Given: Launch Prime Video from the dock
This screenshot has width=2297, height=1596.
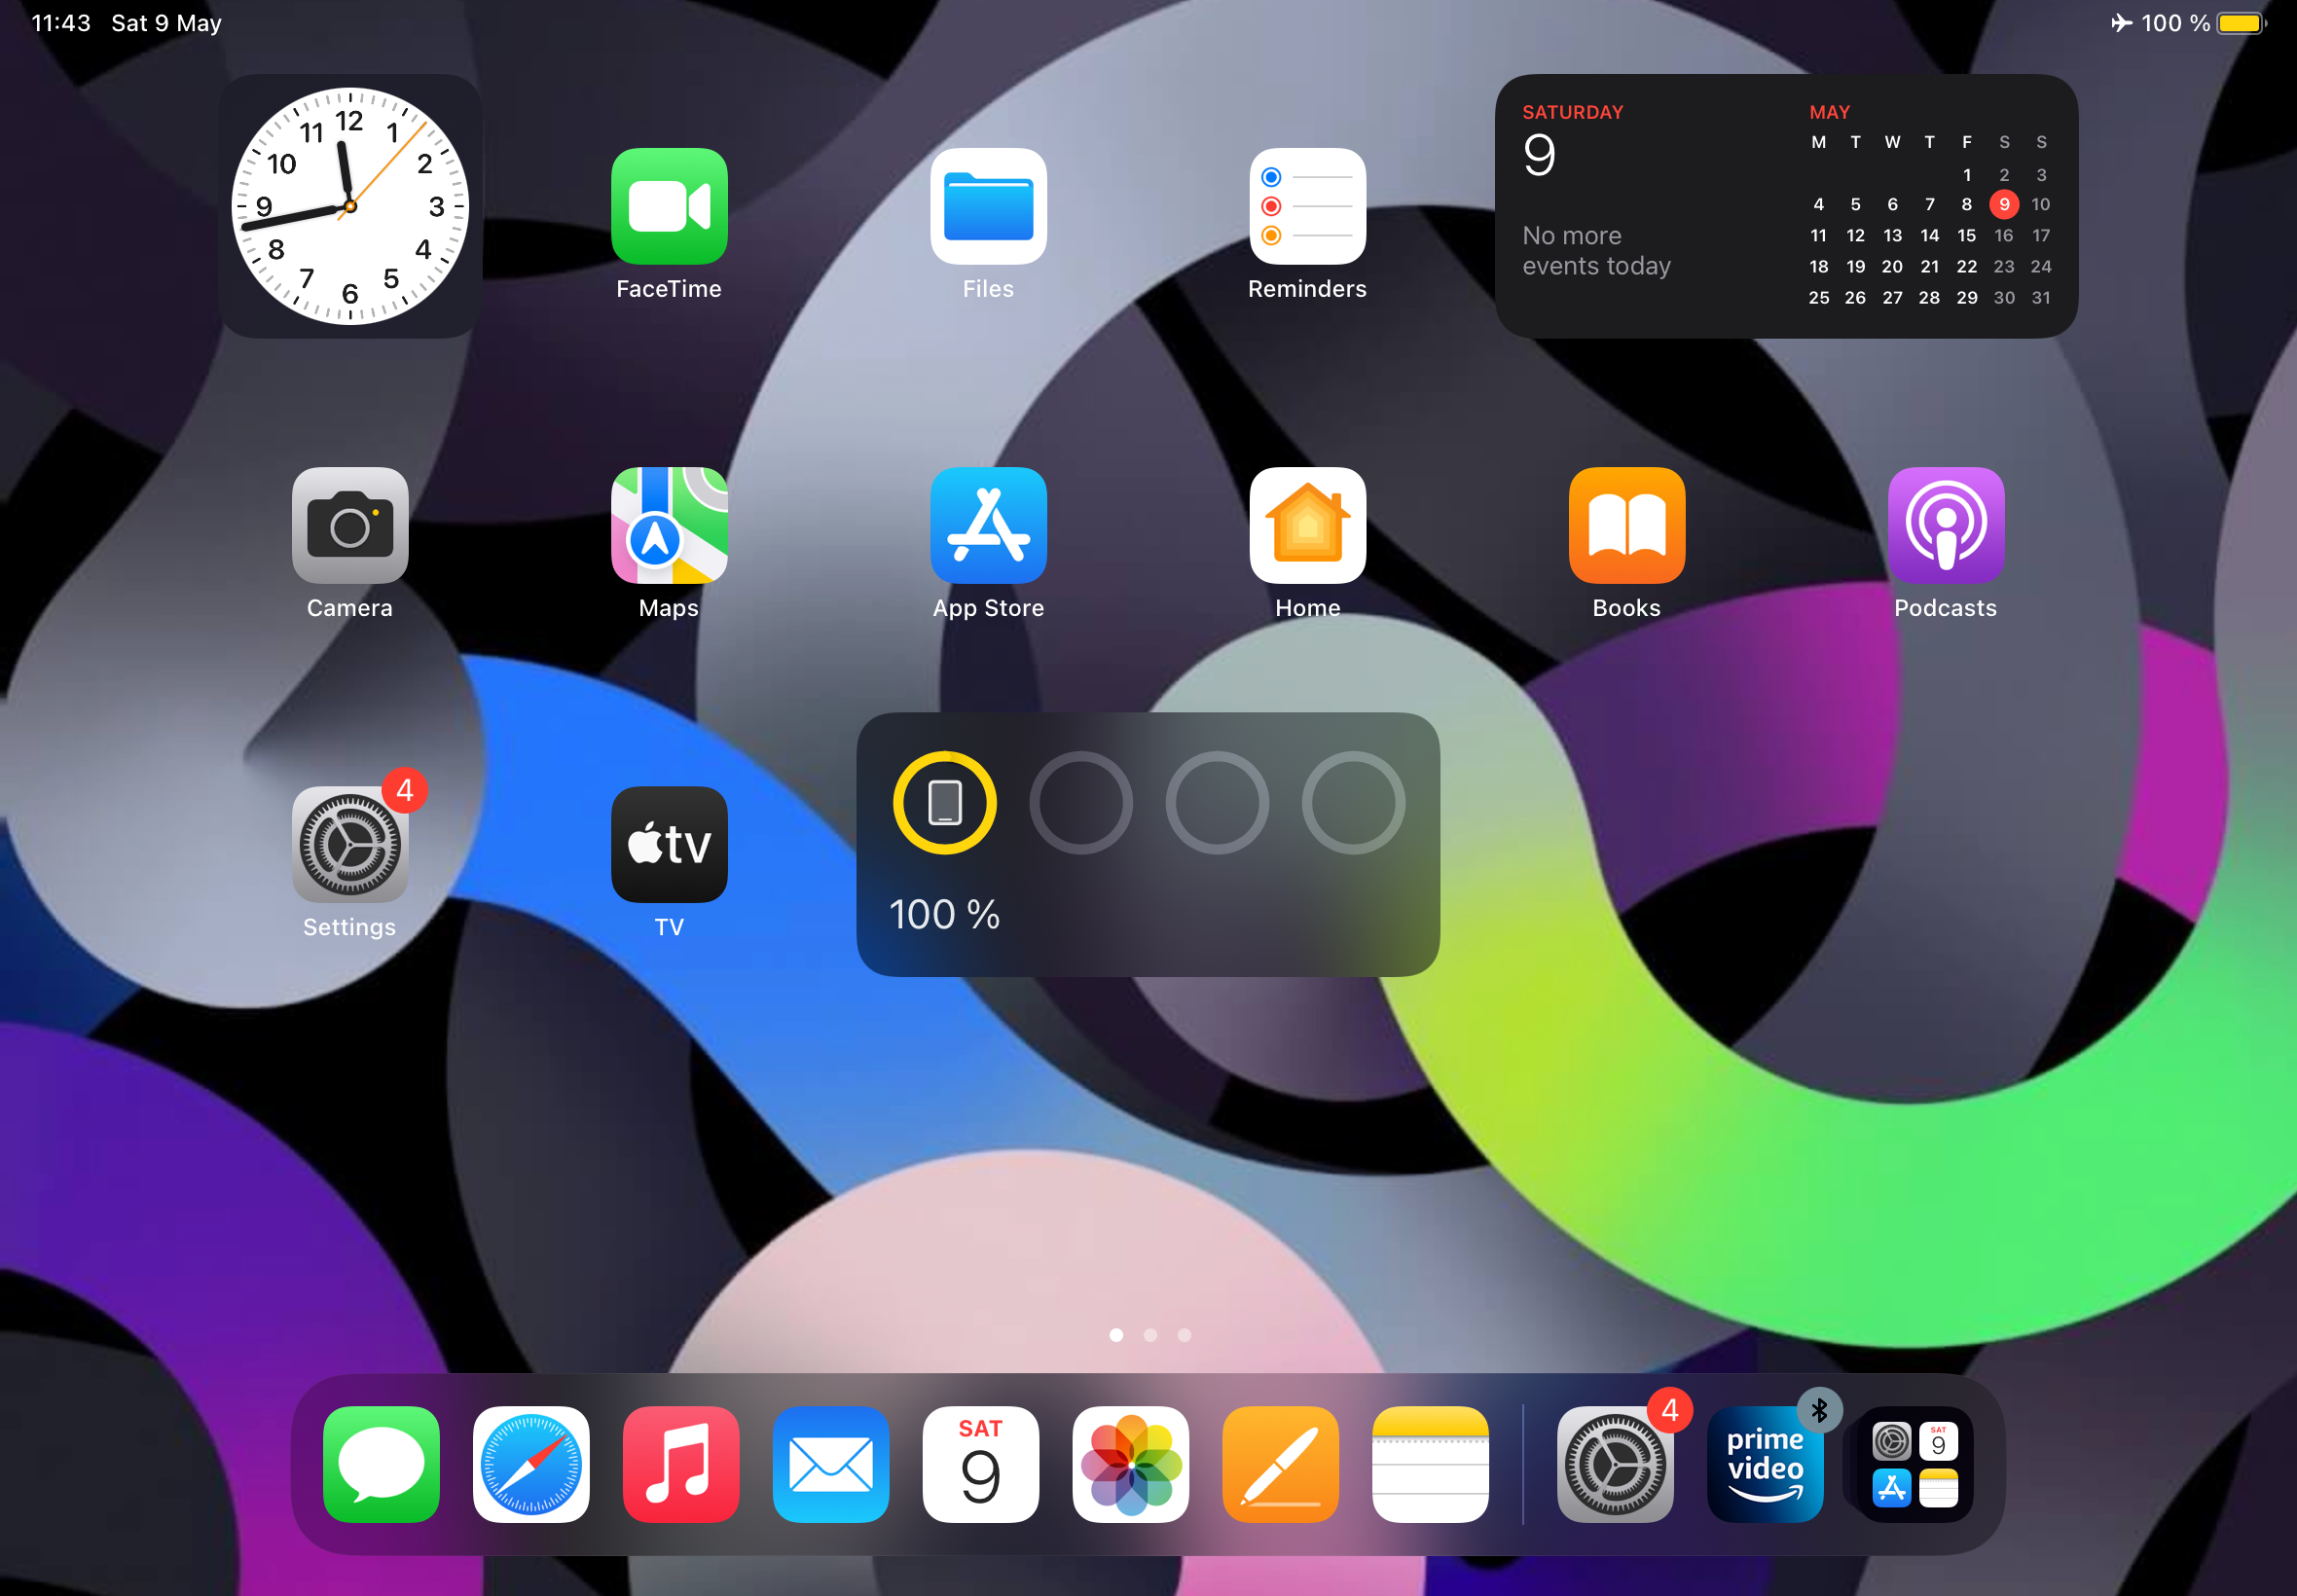Looking at the screenshot, I should pyautogui.click(x=1765, y=1464).
